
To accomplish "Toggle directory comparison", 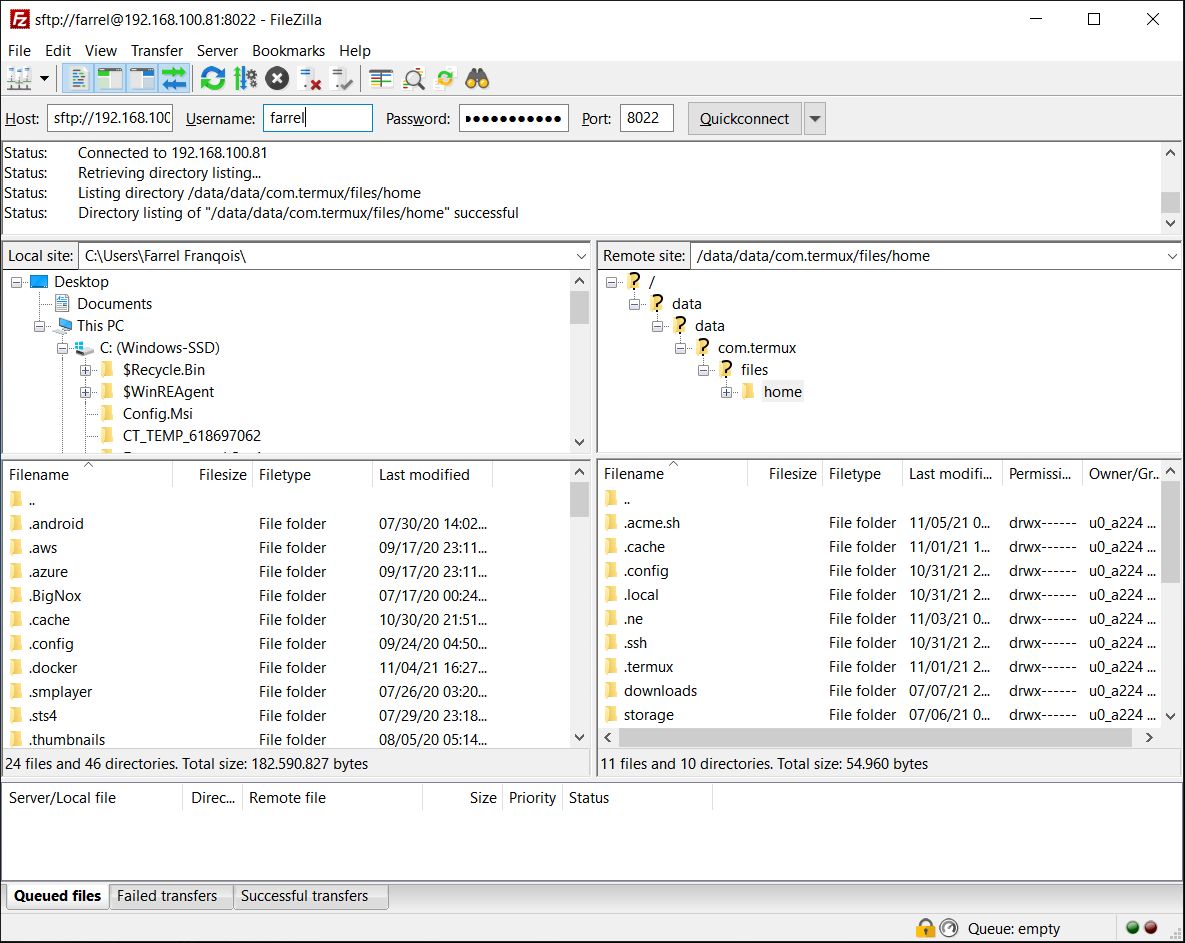I will click(413, 79).
